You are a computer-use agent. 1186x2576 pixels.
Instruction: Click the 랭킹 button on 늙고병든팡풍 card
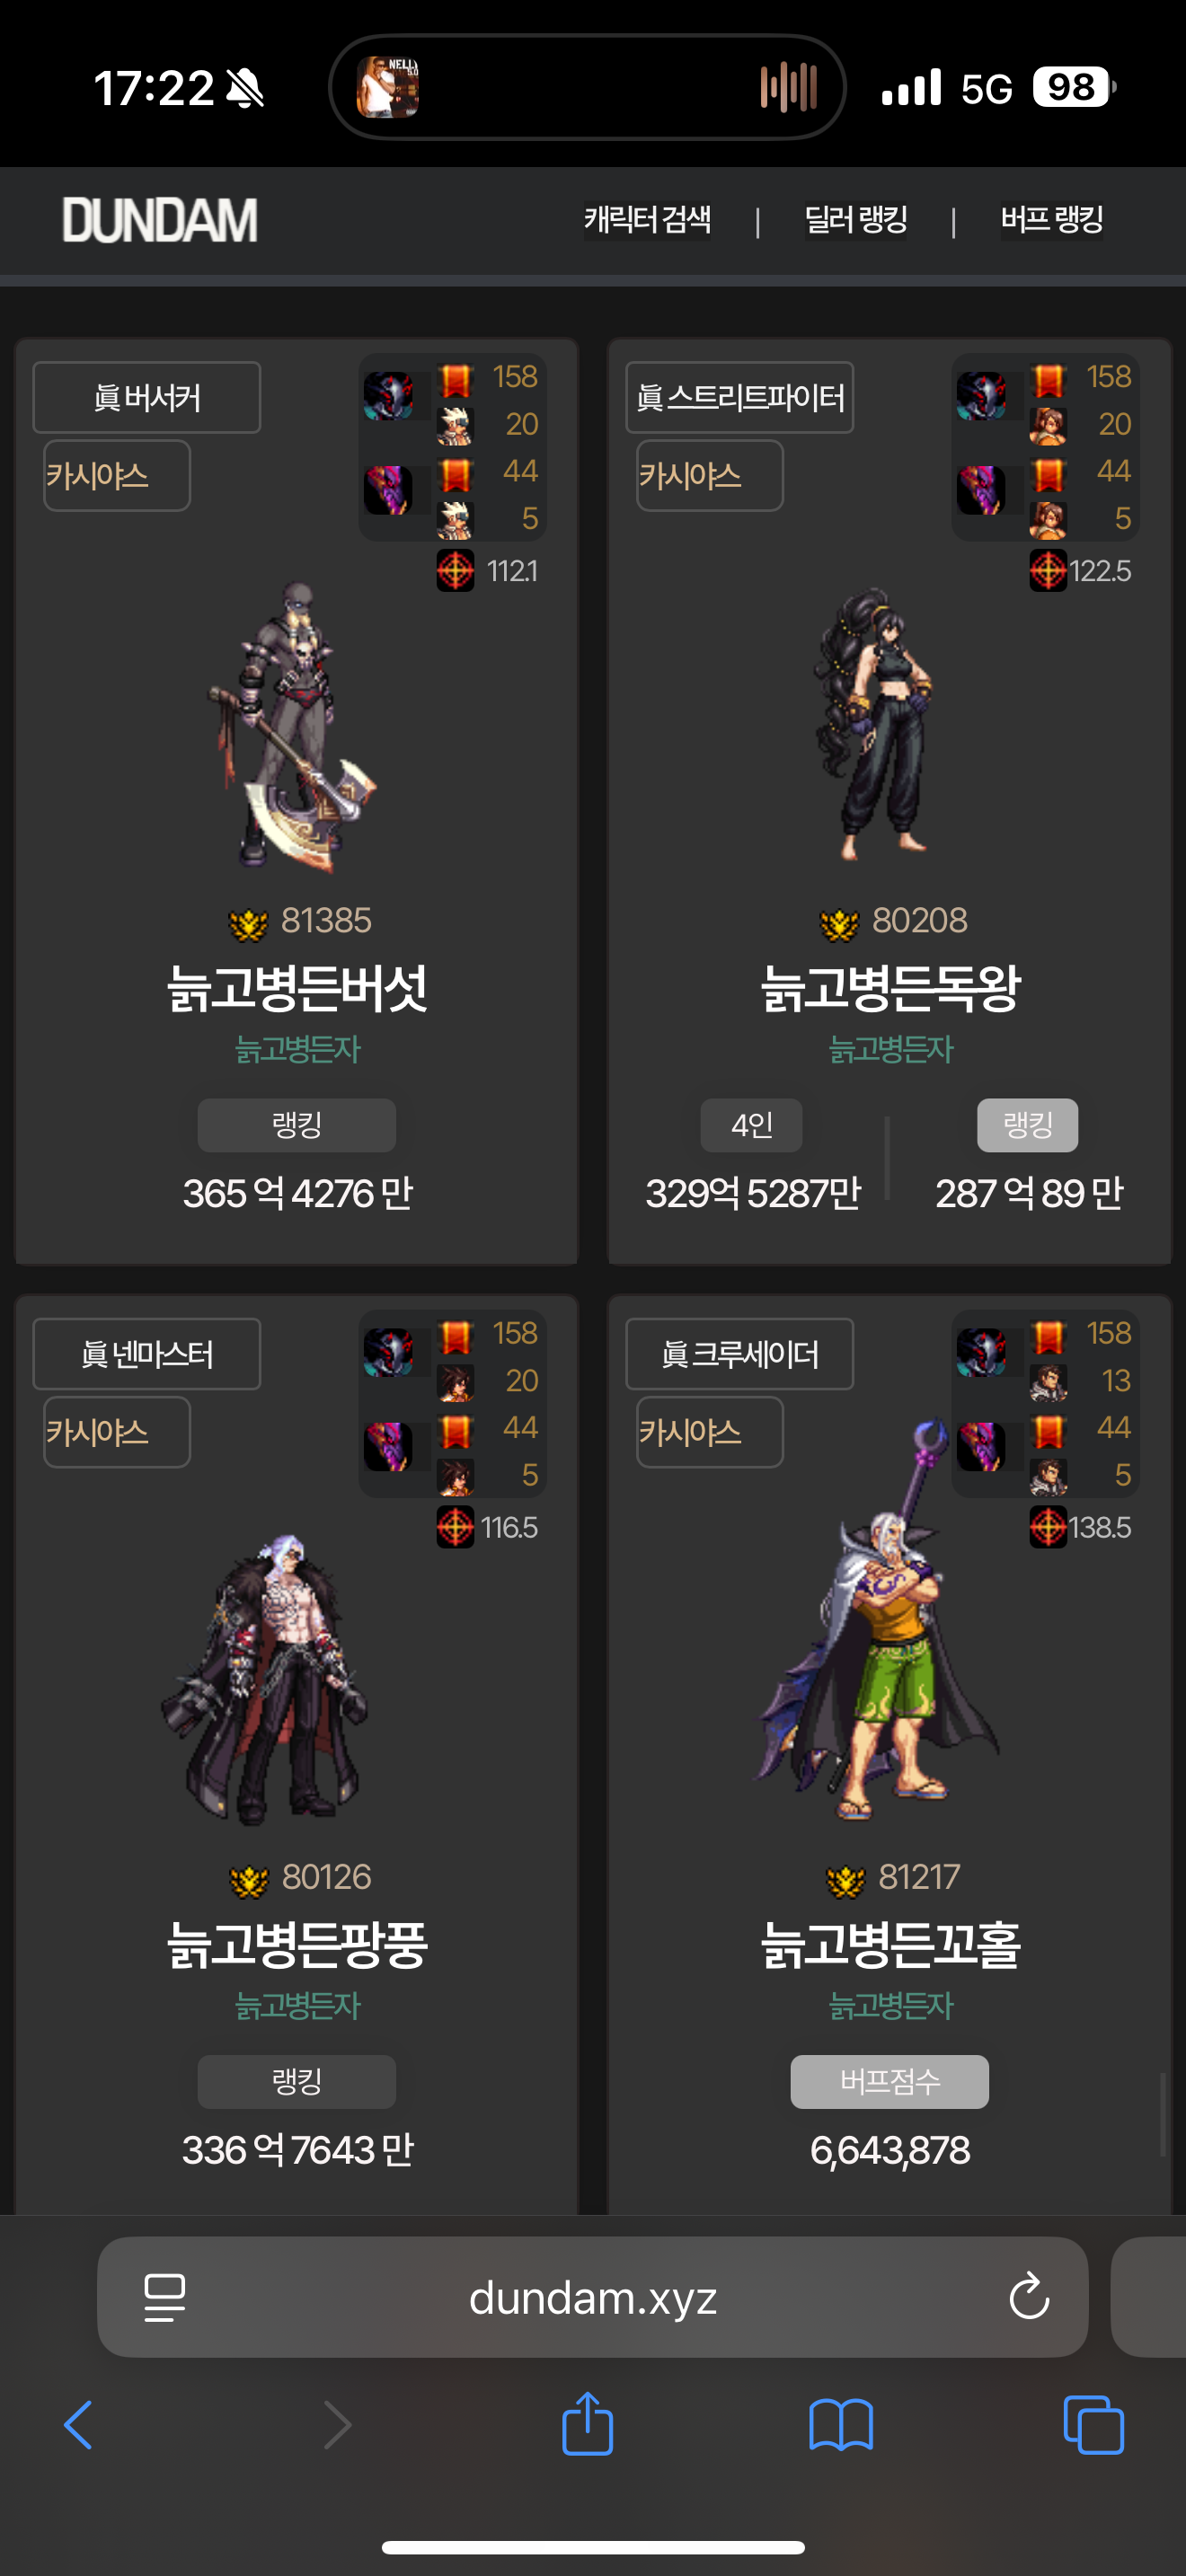coord(297,2081)
